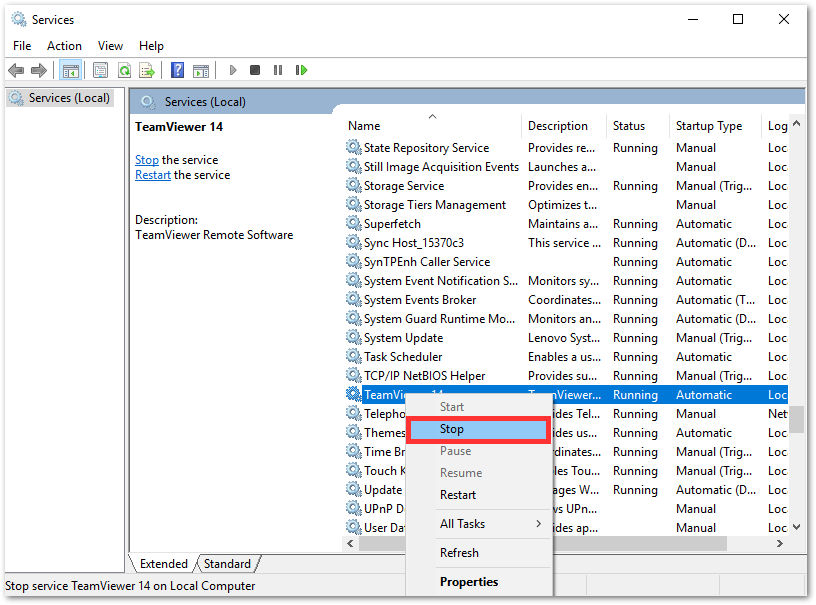The image size is (816, 605).
Task: Select the SynTPEnh Caller Service row
Action: point(566,261)
